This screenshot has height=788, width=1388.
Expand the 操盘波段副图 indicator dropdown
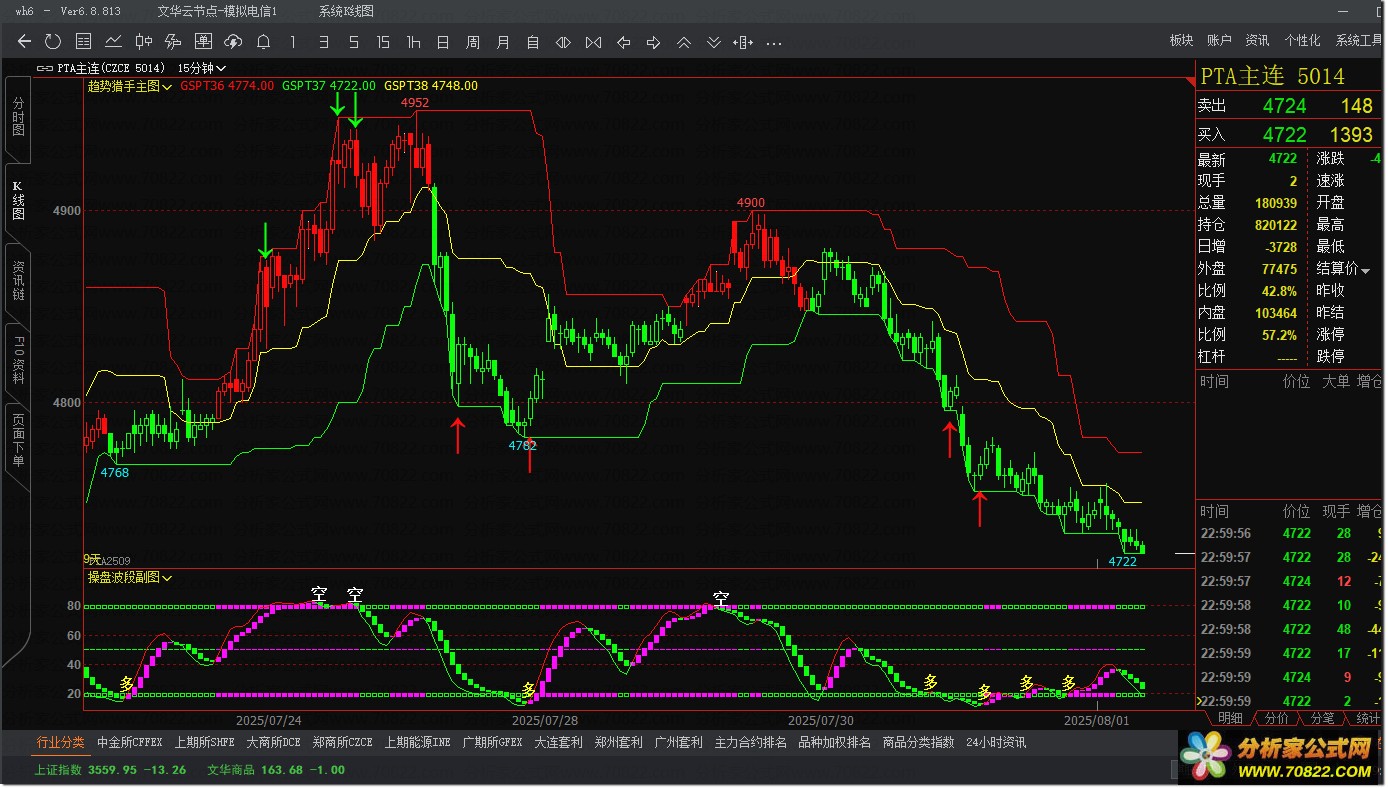[130, 577]
